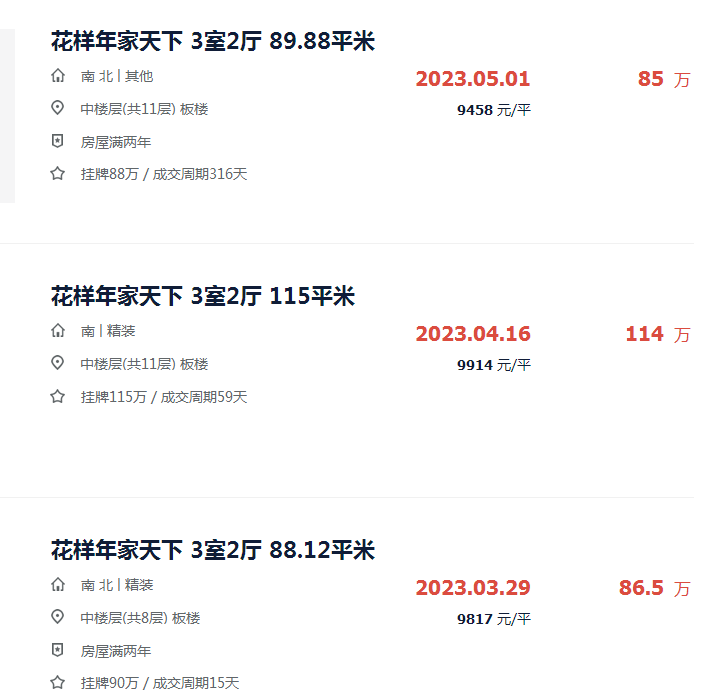This screenshot has height=700, width=703.
Task: Select the sale date 2023.05.01
Action: click(473, 79)
